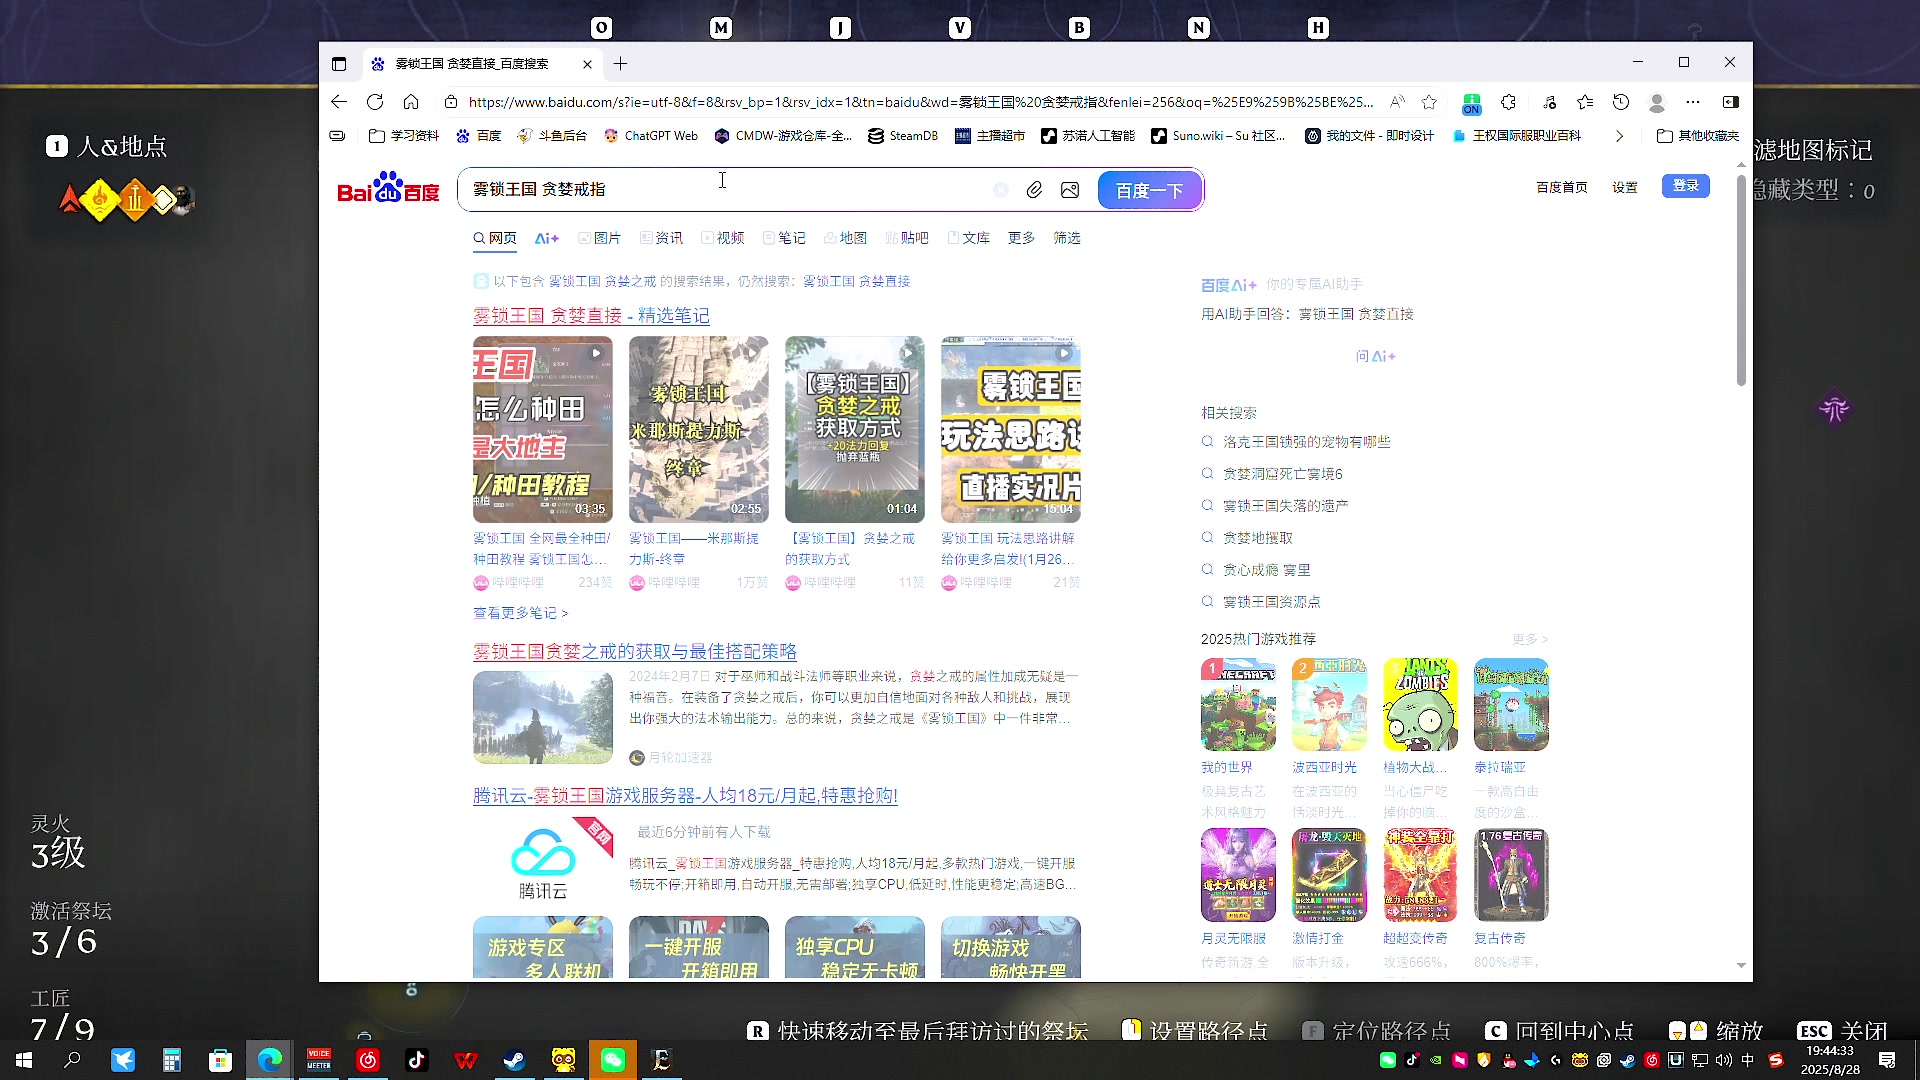Screen dimensions: 1920x1080
Task: Click the page vertical scrollbar thumb
Action: click(1741, 280)
